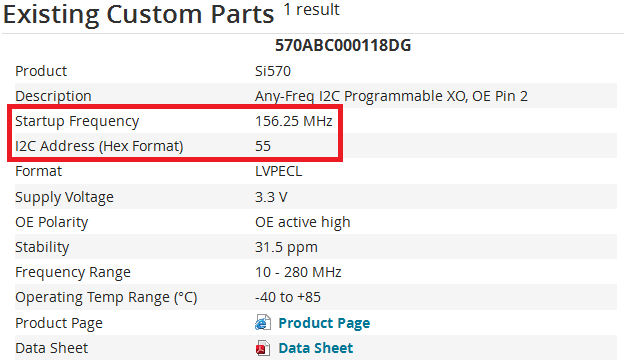624x364 pixels.
Task: Click the LVPECL format value
Action: (x=279, y=171)
